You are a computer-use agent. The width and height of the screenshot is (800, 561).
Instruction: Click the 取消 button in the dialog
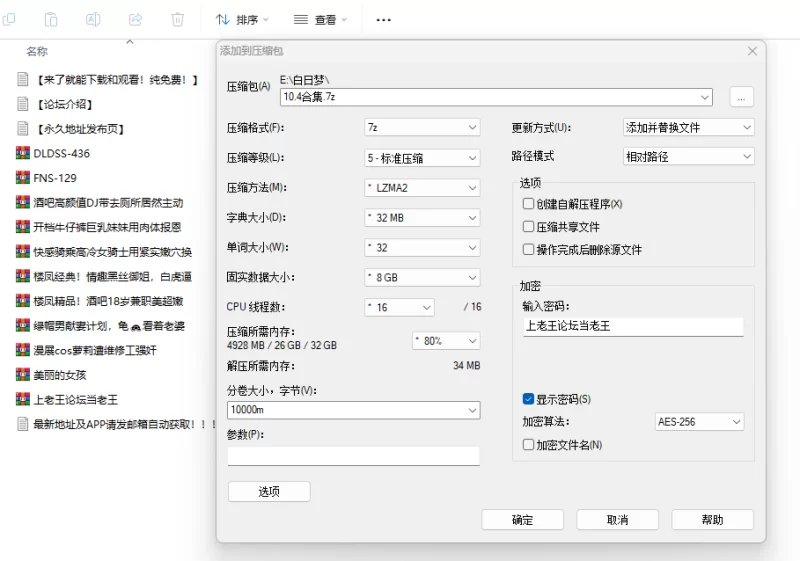click(617, 520)
